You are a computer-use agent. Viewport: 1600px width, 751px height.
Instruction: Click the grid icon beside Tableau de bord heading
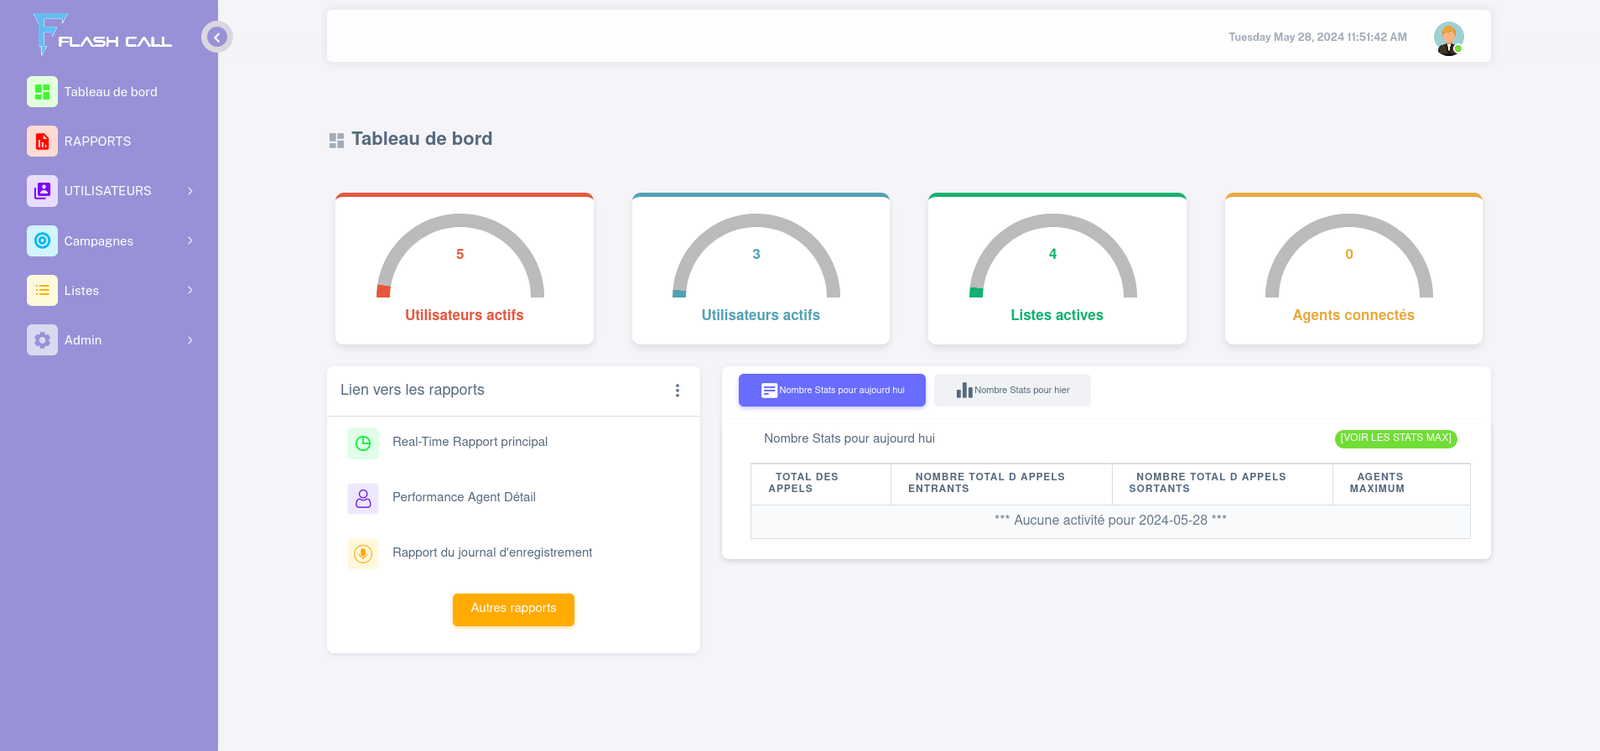tap(337, 141)
